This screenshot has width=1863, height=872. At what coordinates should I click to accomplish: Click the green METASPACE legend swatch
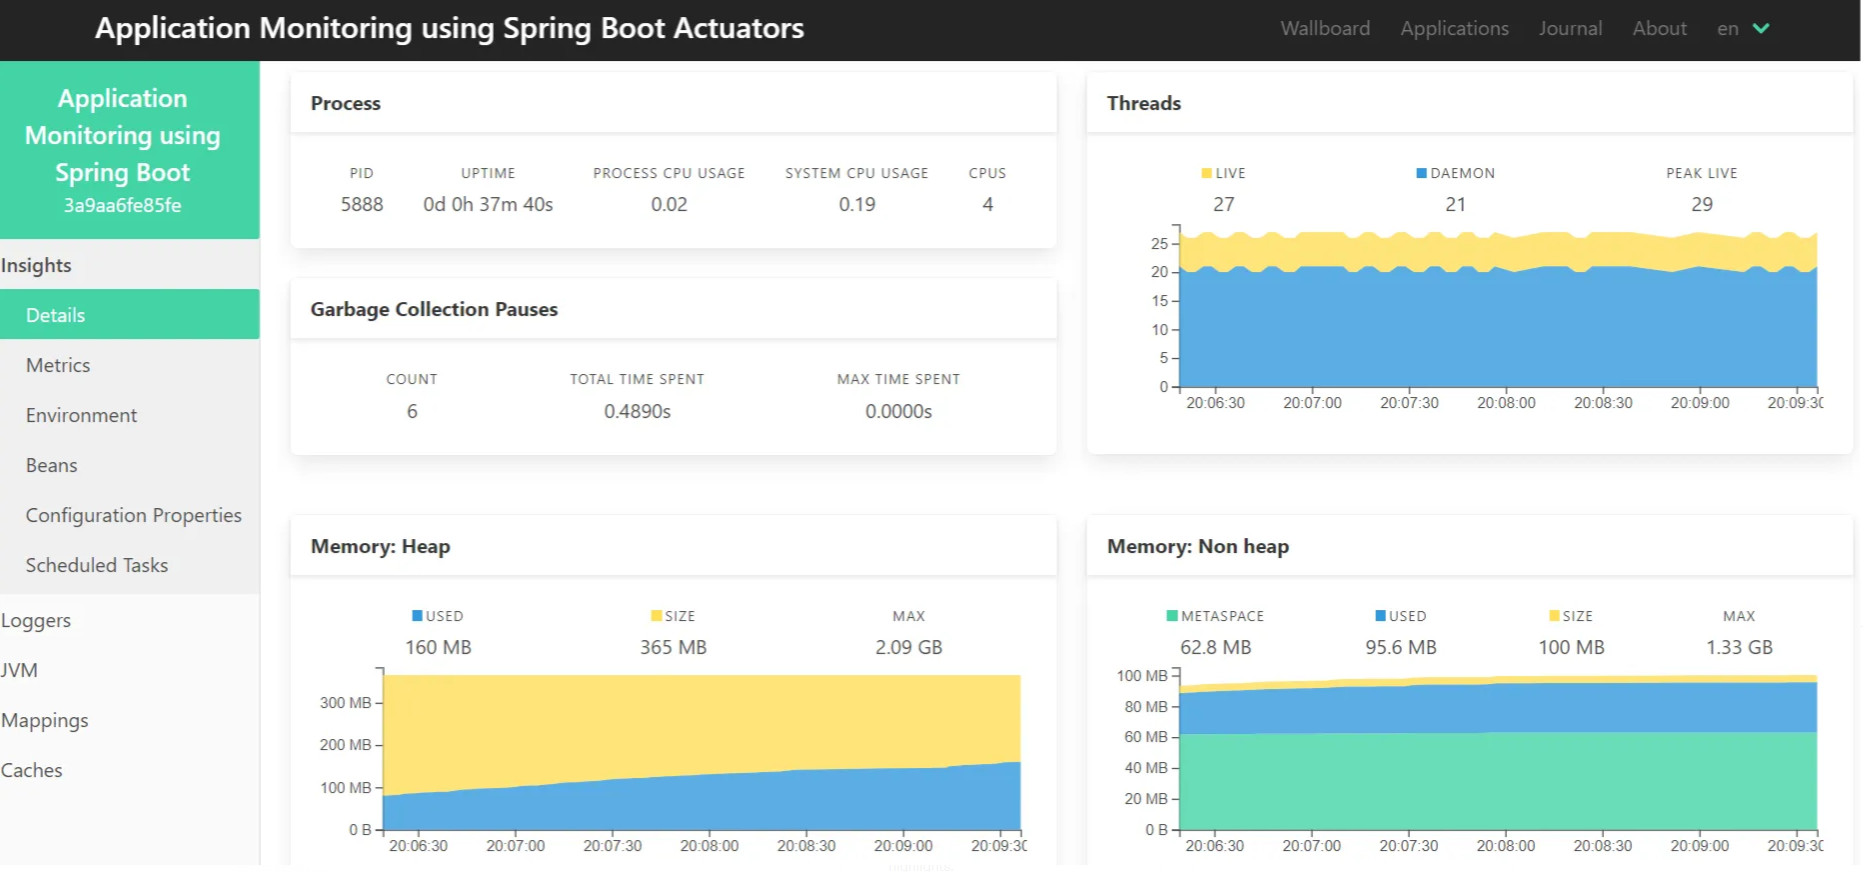[1172, 616]
